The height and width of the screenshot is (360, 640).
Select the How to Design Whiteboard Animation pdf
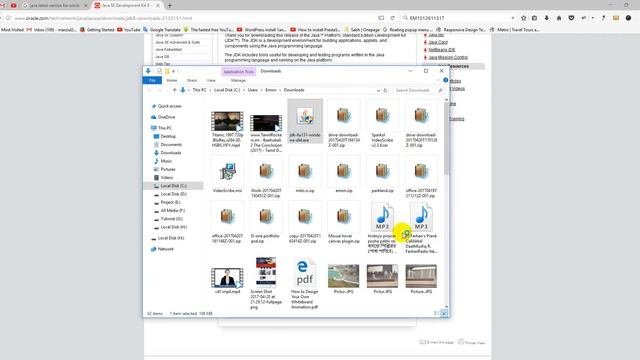304,284
